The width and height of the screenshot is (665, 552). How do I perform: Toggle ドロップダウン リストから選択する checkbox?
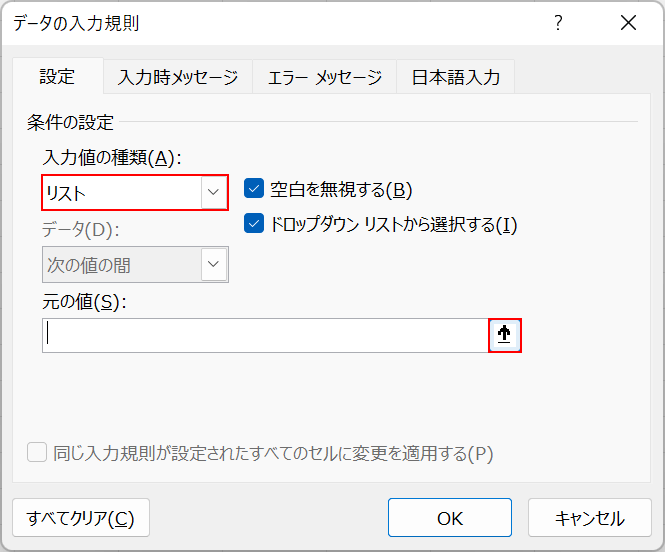pos(254,224)
